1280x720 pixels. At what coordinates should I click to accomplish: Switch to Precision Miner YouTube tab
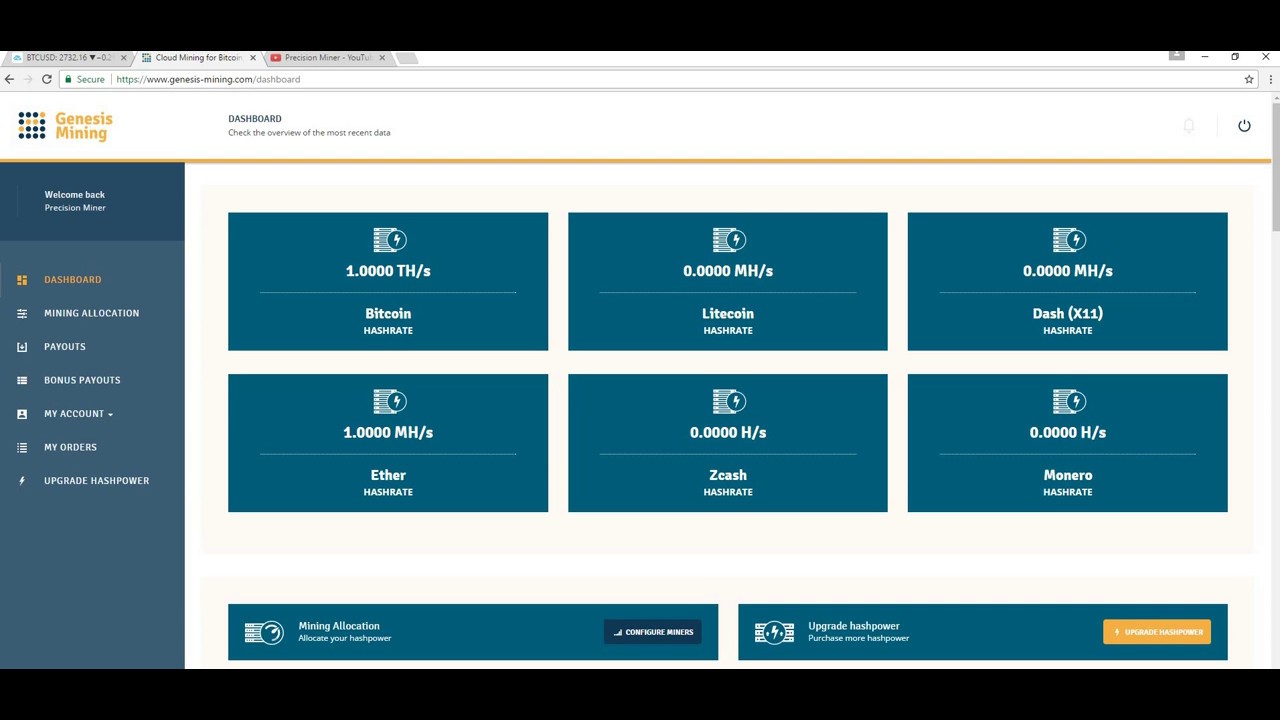[327, 58]
